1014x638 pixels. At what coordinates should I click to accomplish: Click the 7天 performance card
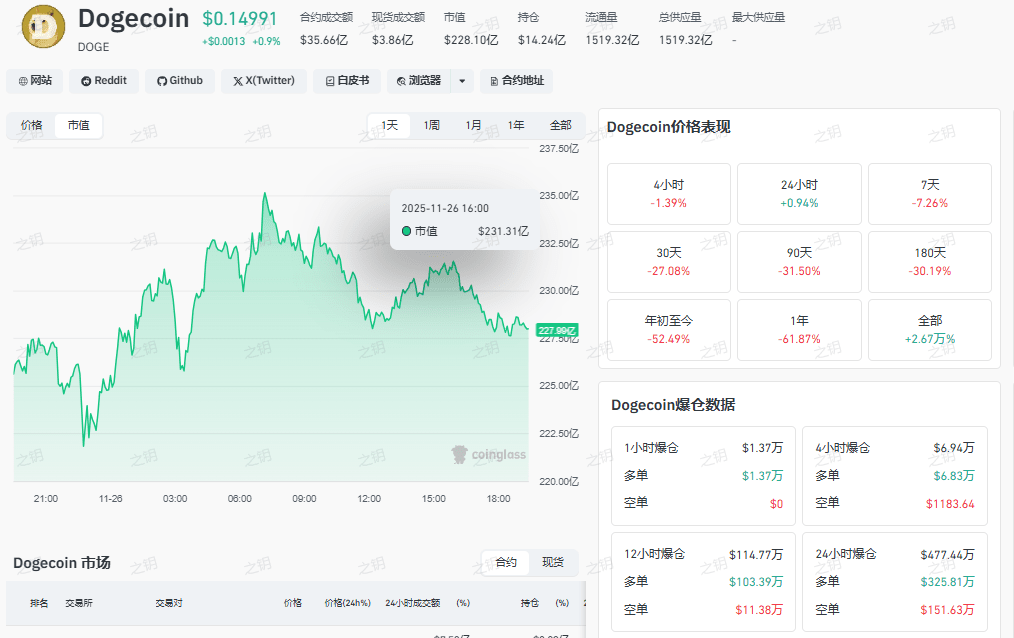point(930,194)
